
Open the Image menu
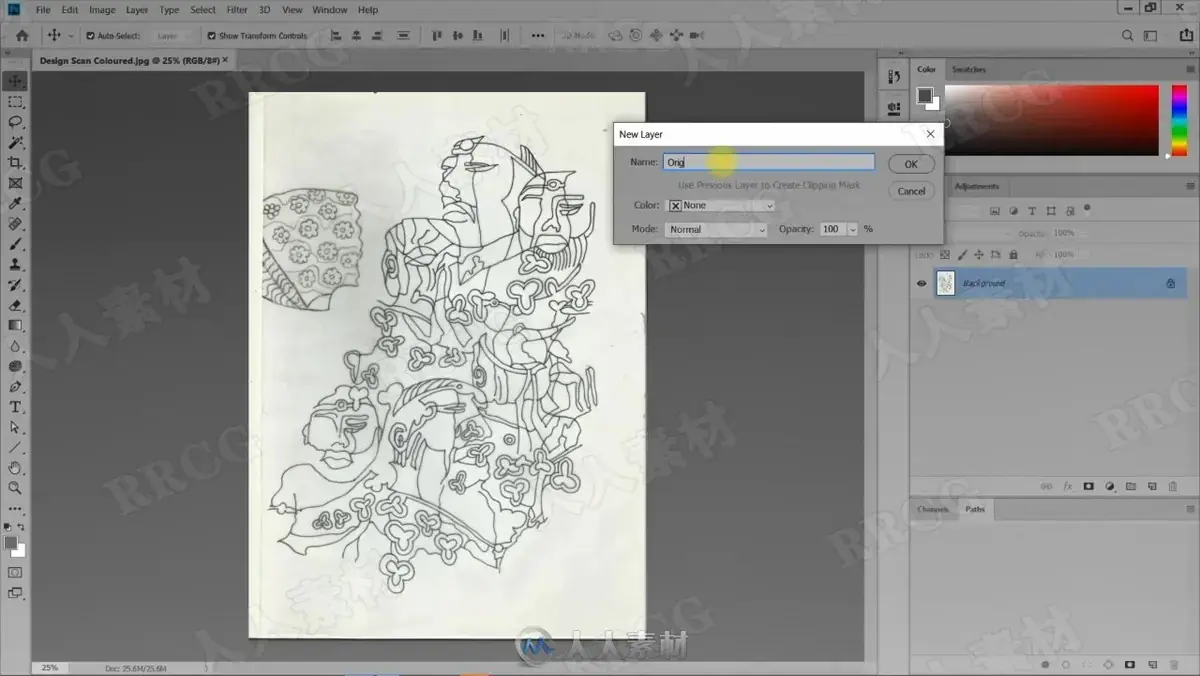tap(102, 10)
